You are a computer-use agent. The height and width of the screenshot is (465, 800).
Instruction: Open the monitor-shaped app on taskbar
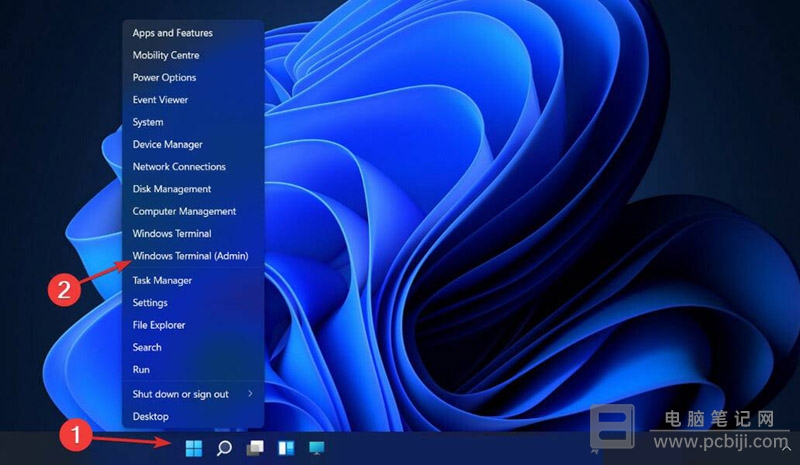[316, 448]
